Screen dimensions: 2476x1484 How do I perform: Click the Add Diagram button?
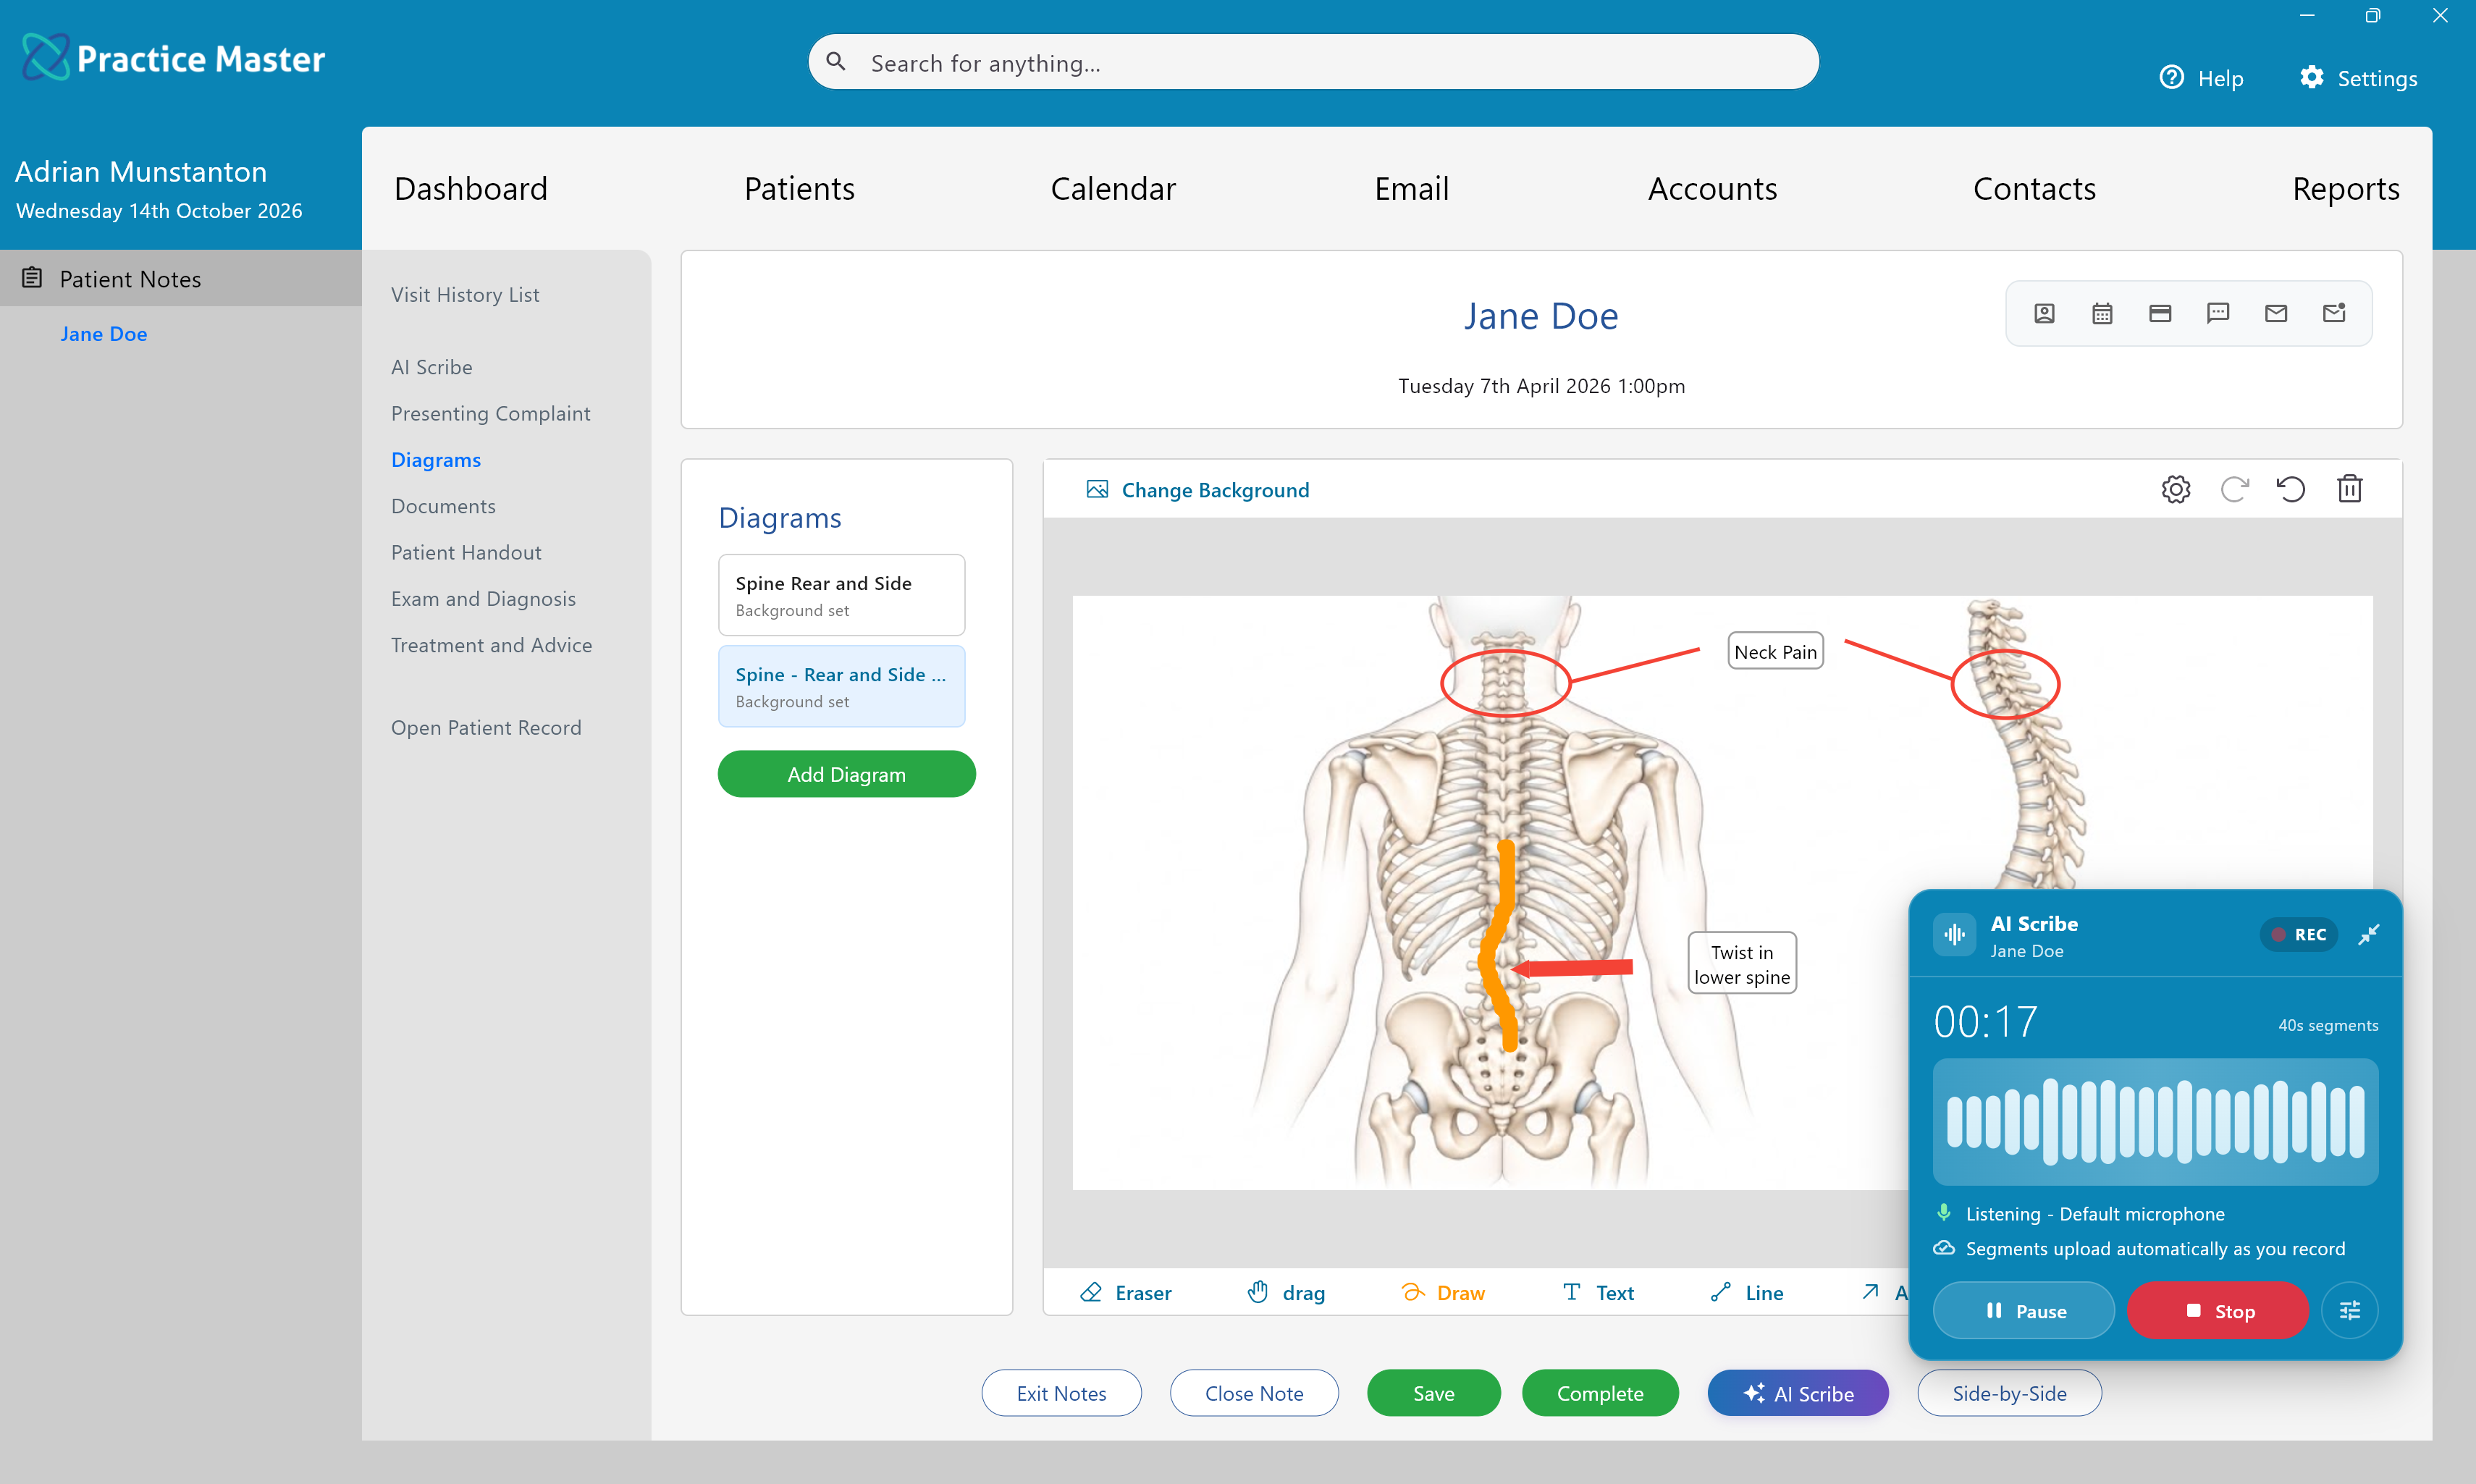coord(846,774)
